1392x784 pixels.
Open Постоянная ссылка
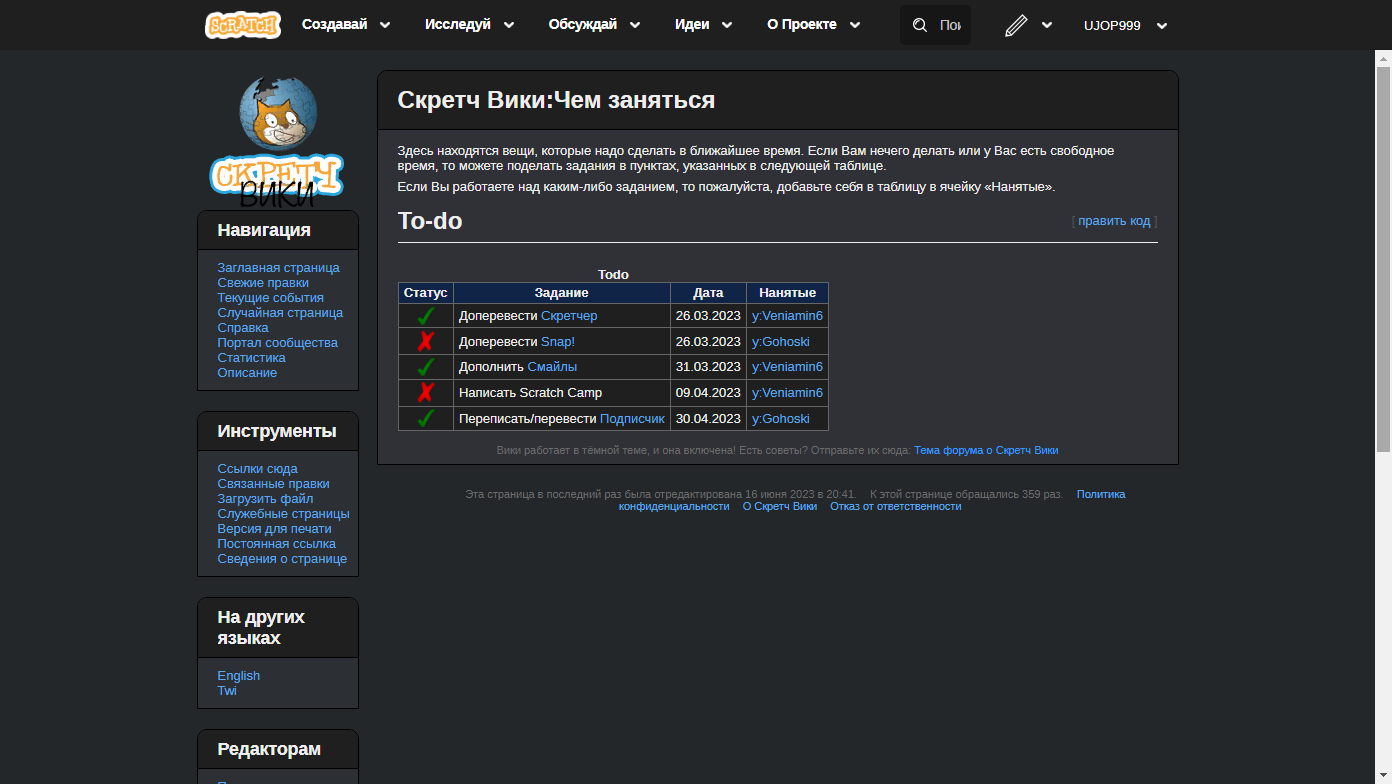click(276, 544)
